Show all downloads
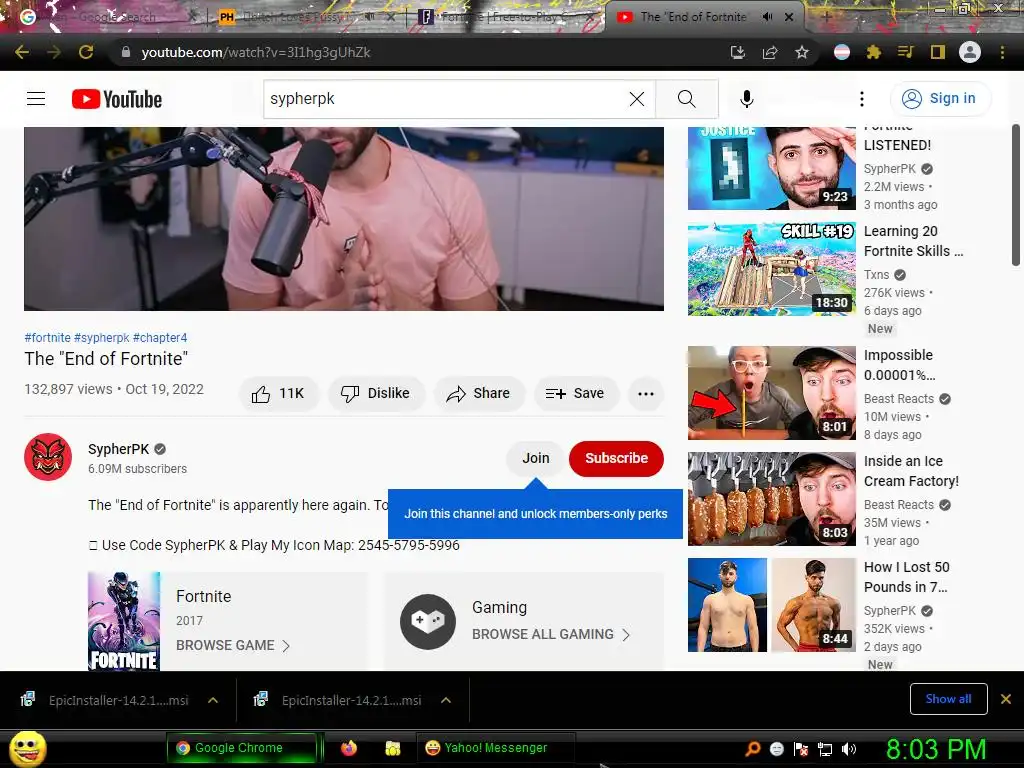The width and height of the screenshot is (1024, 768). [x=948, y=699]
